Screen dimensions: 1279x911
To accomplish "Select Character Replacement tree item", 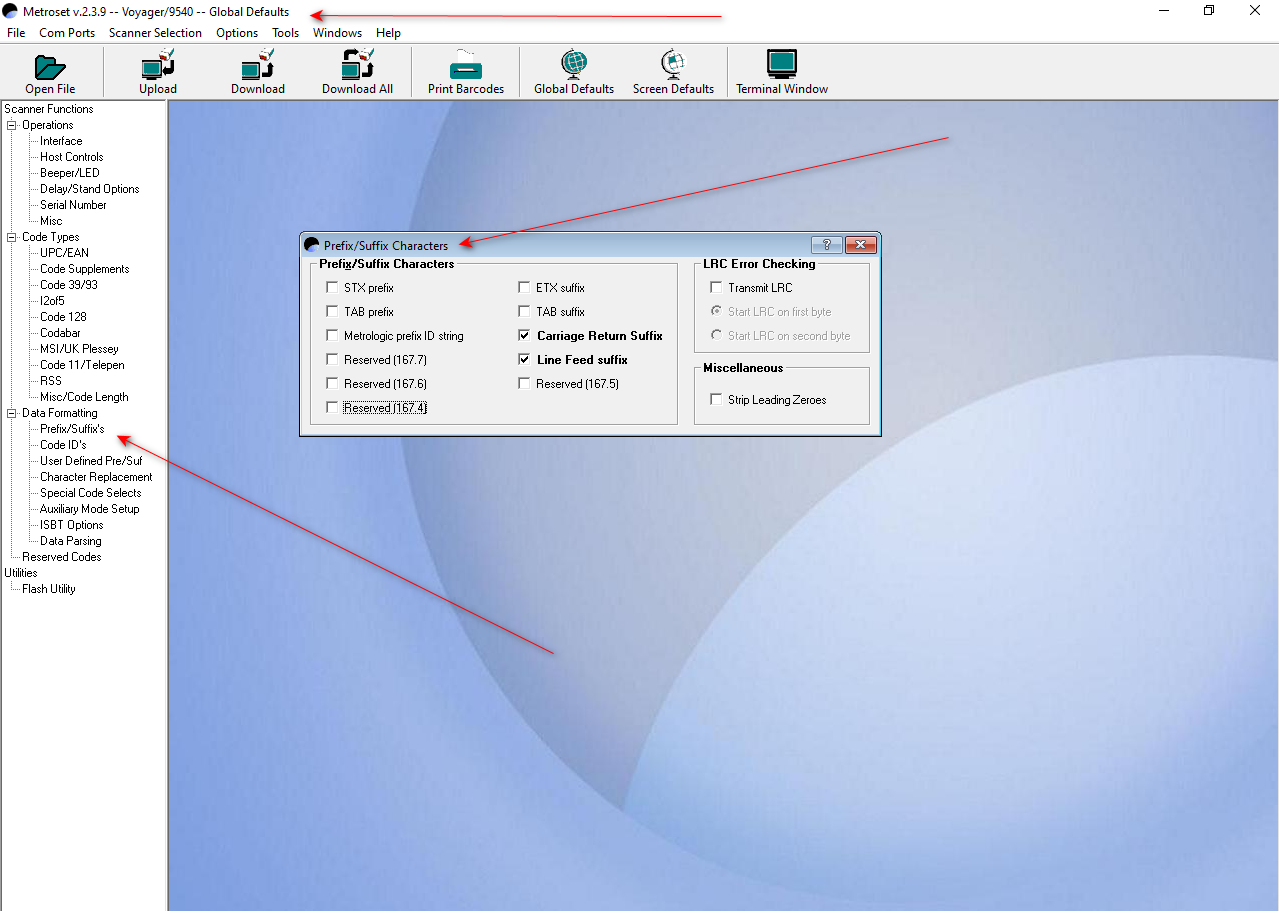I will click(x=96, y=477).
